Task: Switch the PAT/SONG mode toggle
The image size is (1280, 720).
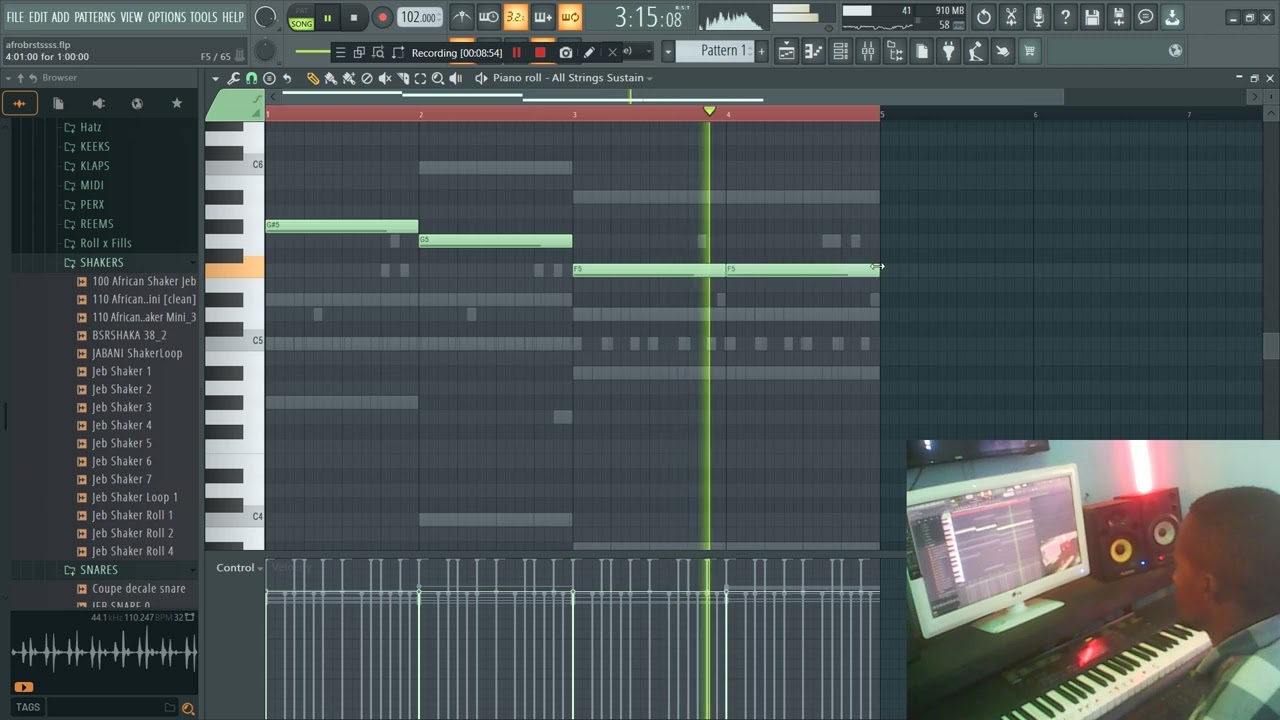Action: [301, 17]
